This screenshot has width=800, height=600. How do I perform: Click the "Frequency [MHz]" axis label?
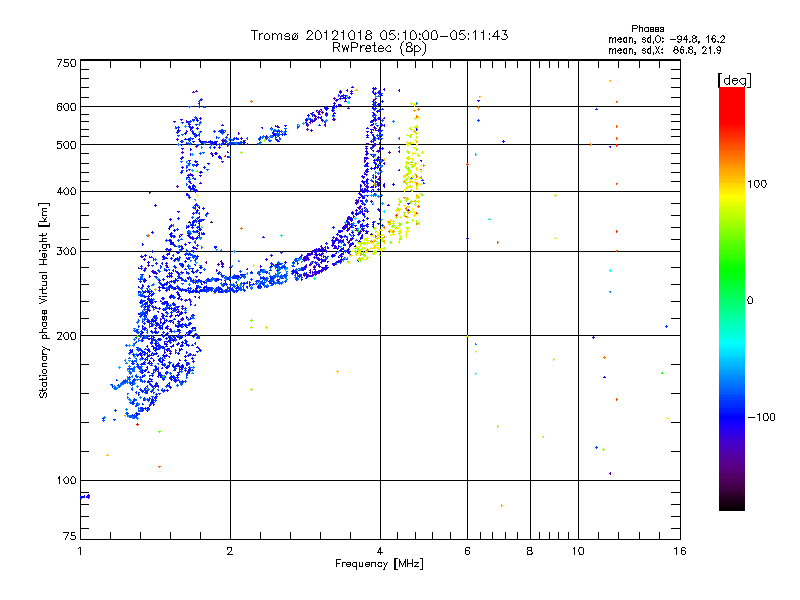pyautogui.click(x=379, y=564)
